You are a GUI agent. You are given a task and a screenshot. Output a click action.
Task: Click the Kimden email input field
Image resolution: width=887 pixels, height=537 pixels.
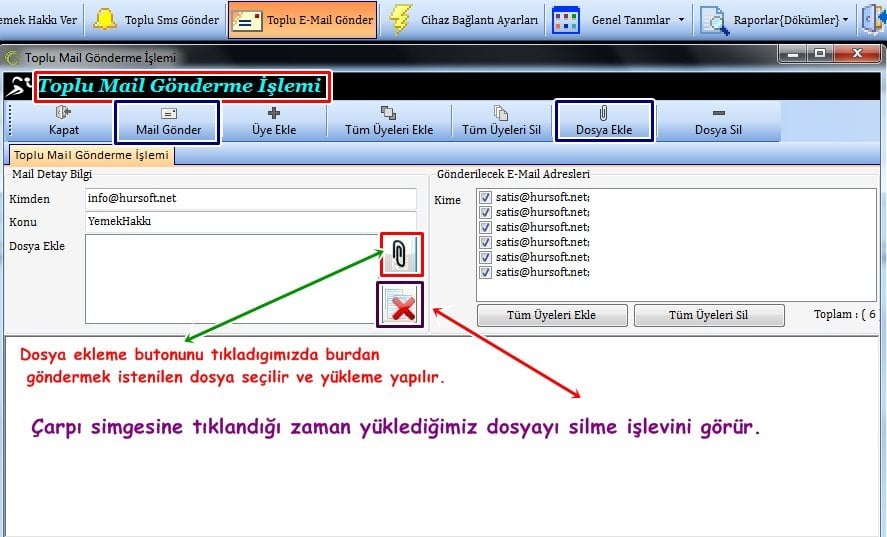point(251,199)
